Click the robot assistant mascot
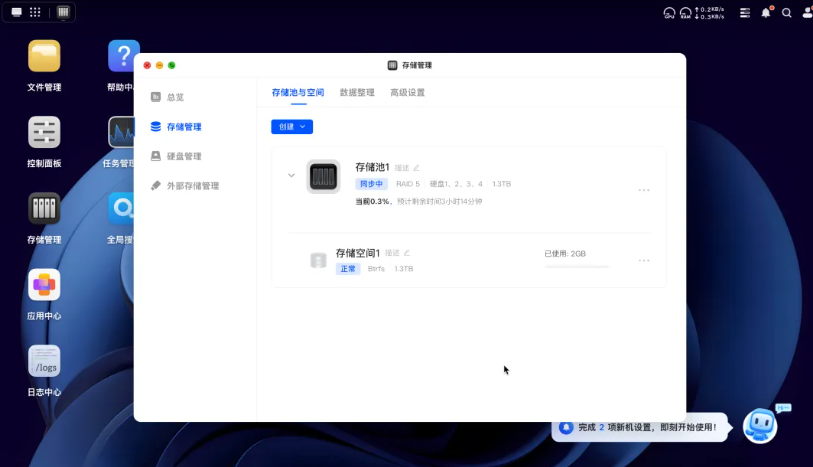Screen dimensions: 813x467 click(x=760, y=426)
